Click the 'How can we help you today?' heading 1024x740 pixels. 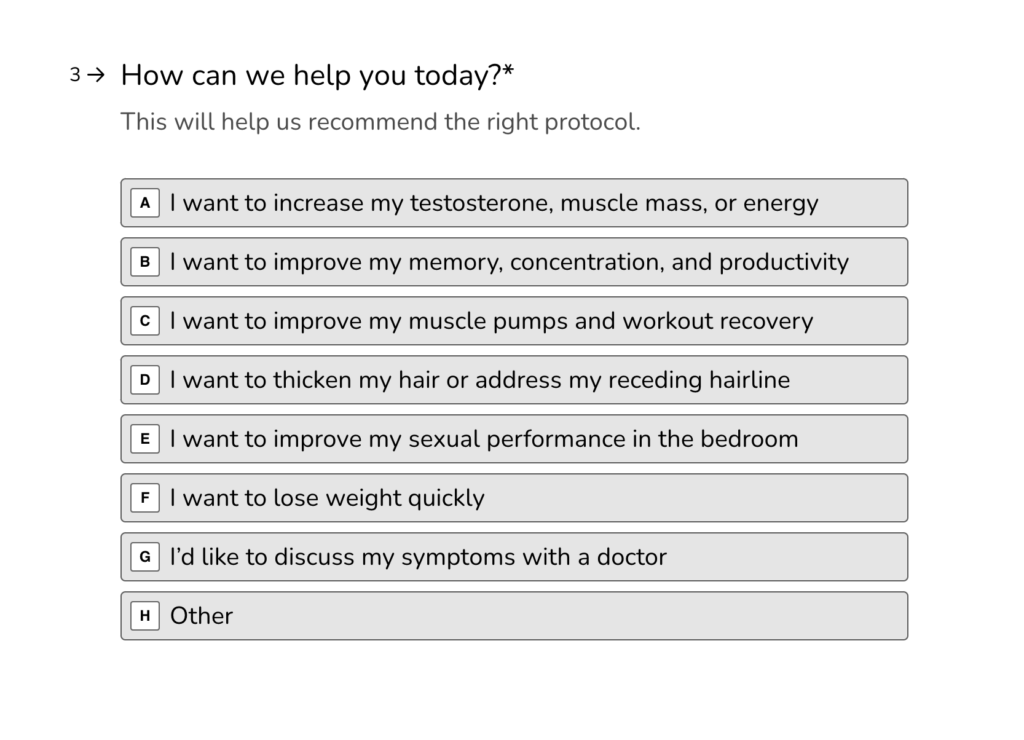[317, 75]
